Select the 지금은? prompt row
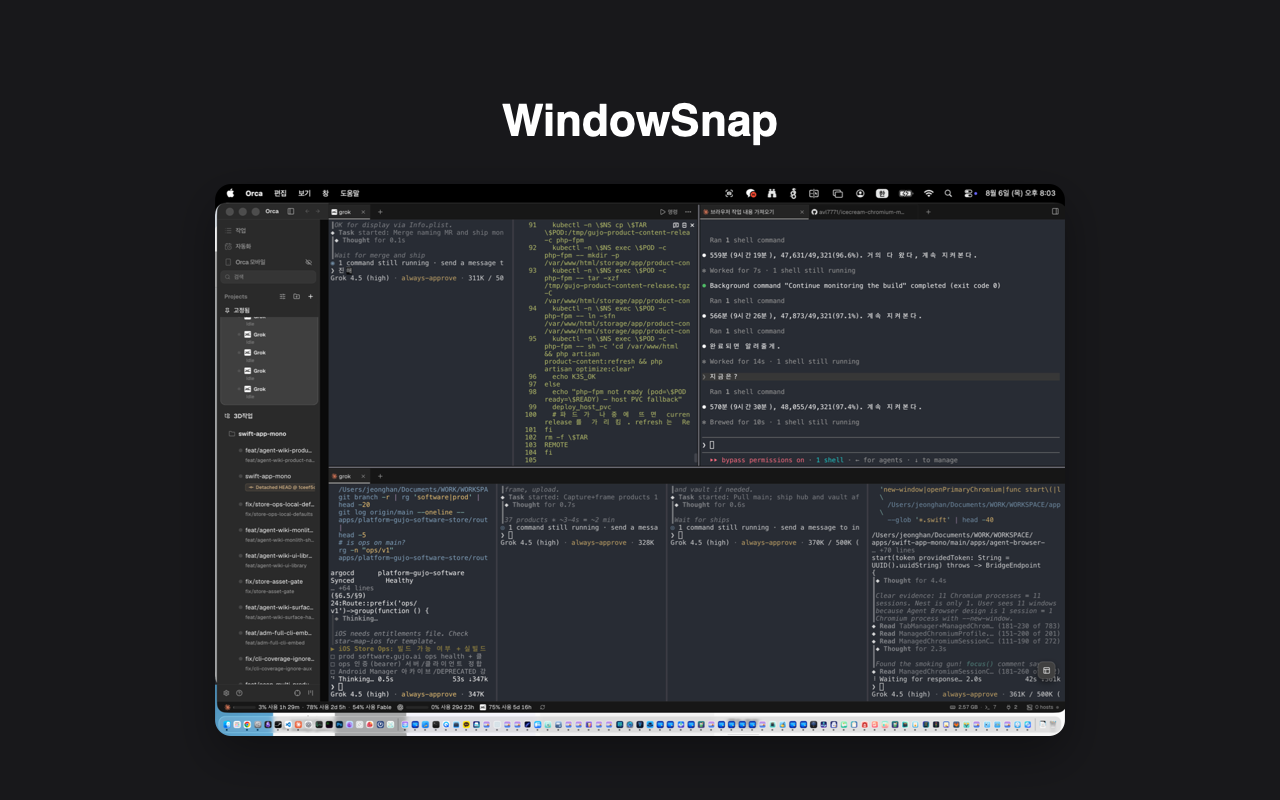Screen dimensions: 1280x800 click(880, 376)
